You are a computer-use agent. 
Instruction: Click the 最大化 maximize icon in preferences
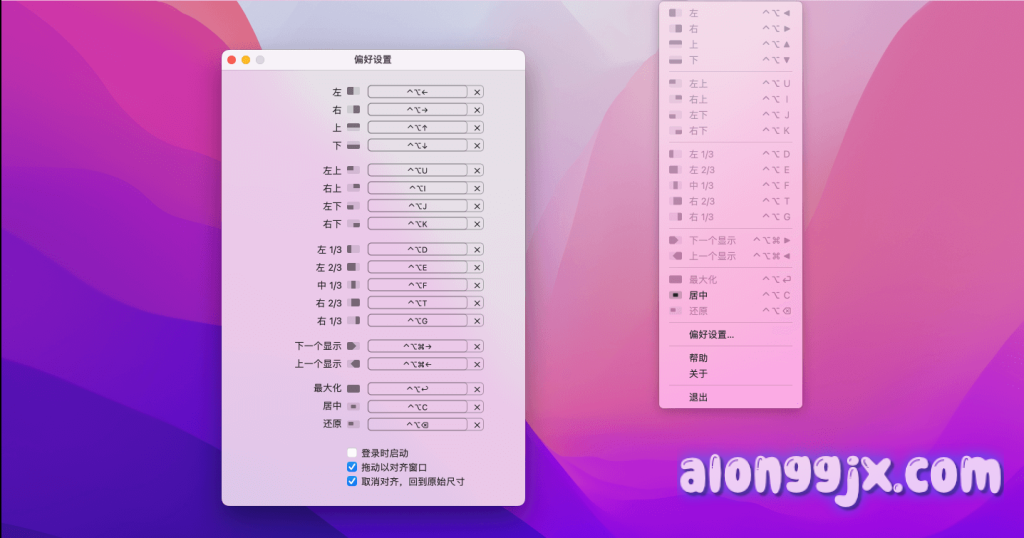tap(353, 388)
